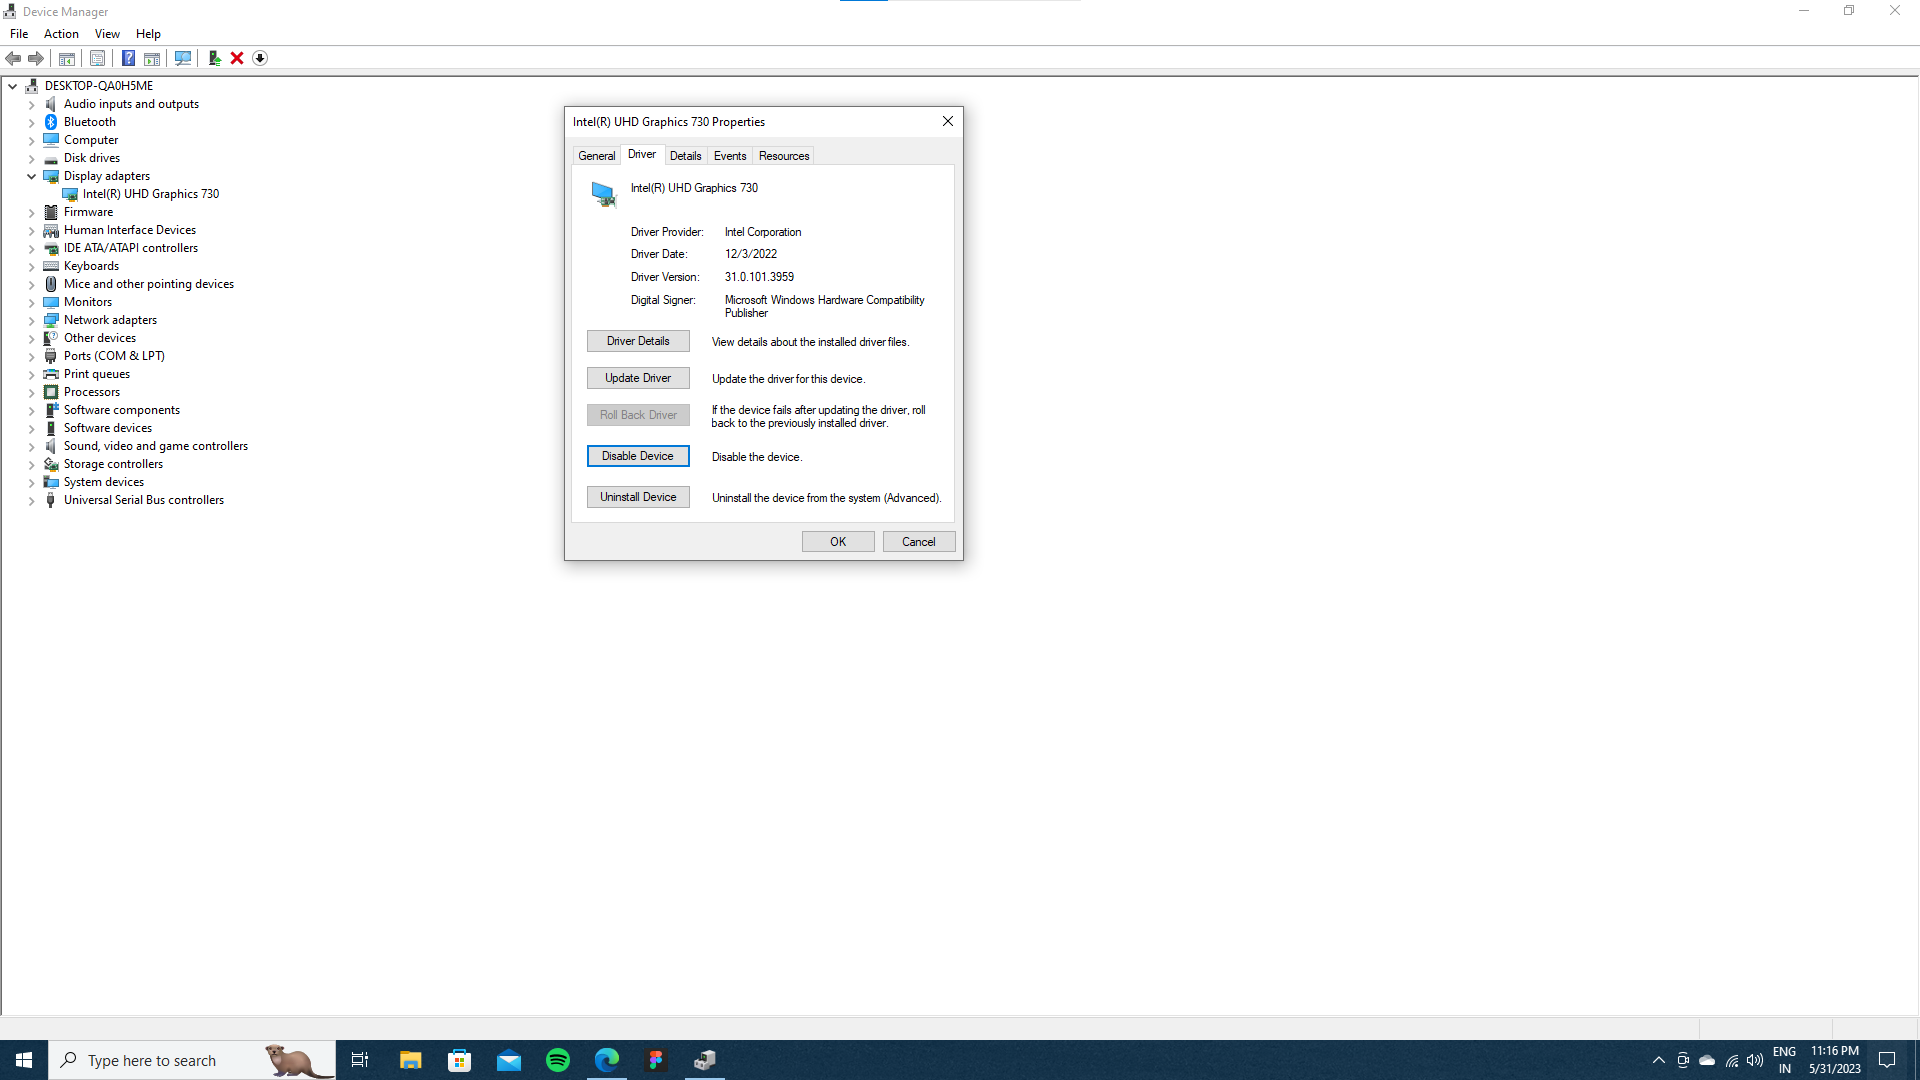Toggle the show/hide console tree icon
1920x1080 pixels.
[x=67, y=58]
